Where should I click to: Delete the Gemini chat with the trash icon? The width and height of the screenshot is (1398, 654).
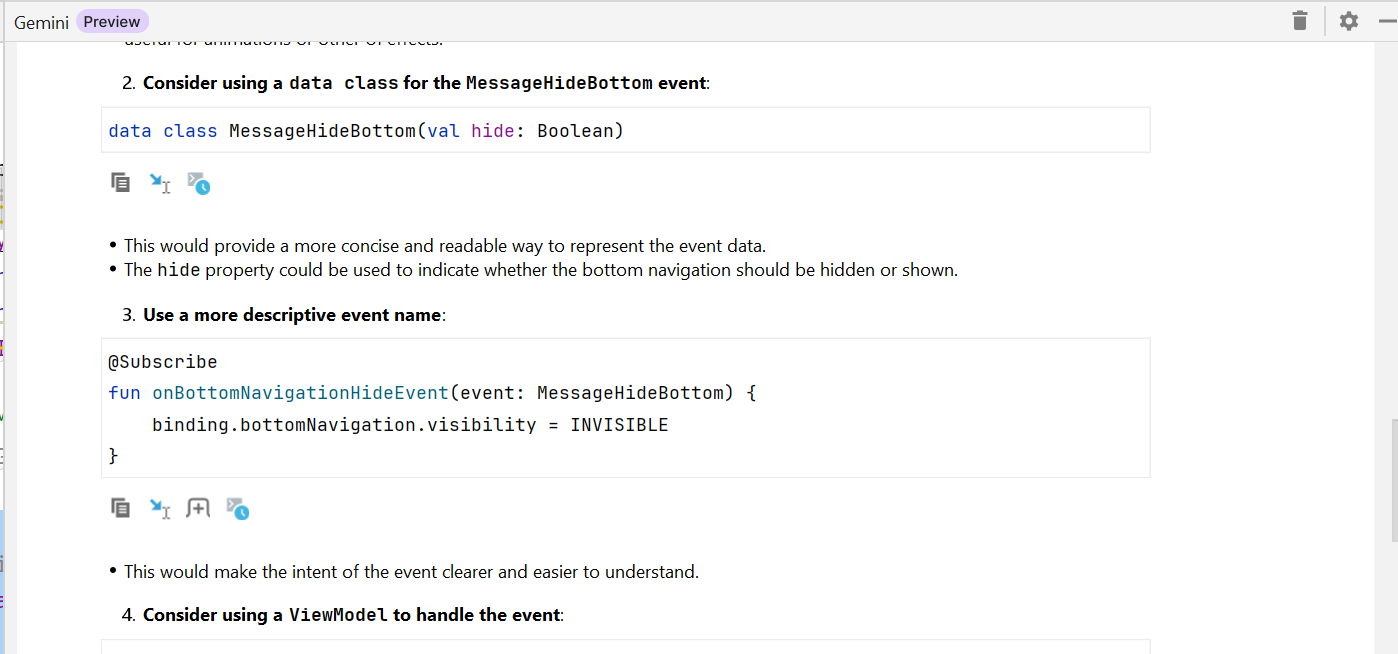[x=1299, y=21]
